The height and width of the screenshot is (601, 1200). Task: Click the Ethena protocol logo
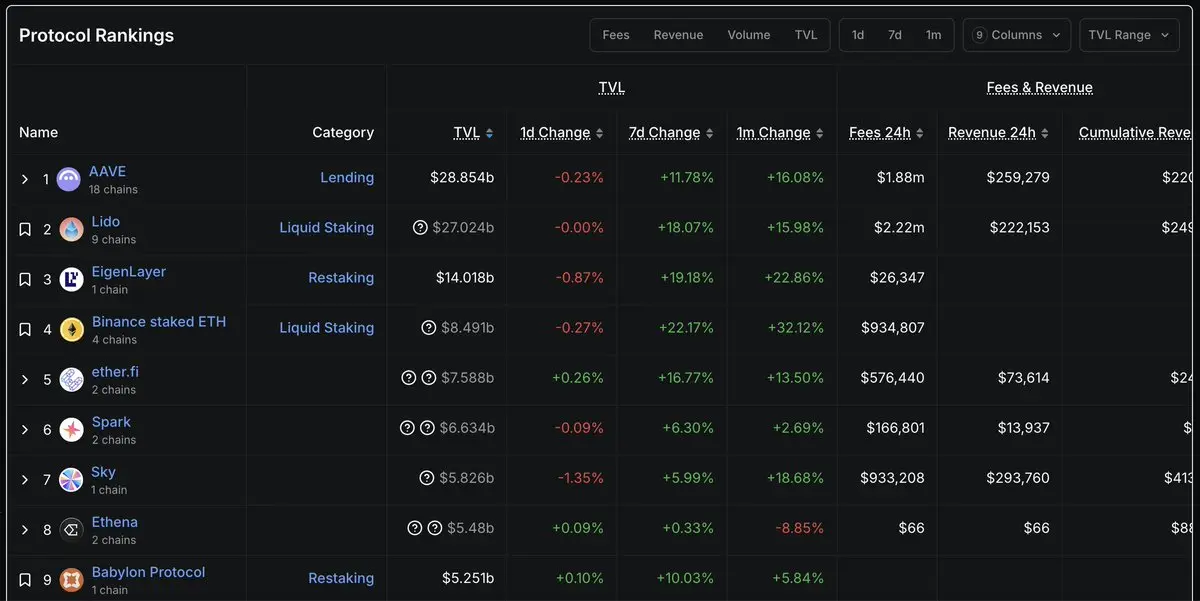(x=71, y=530)
